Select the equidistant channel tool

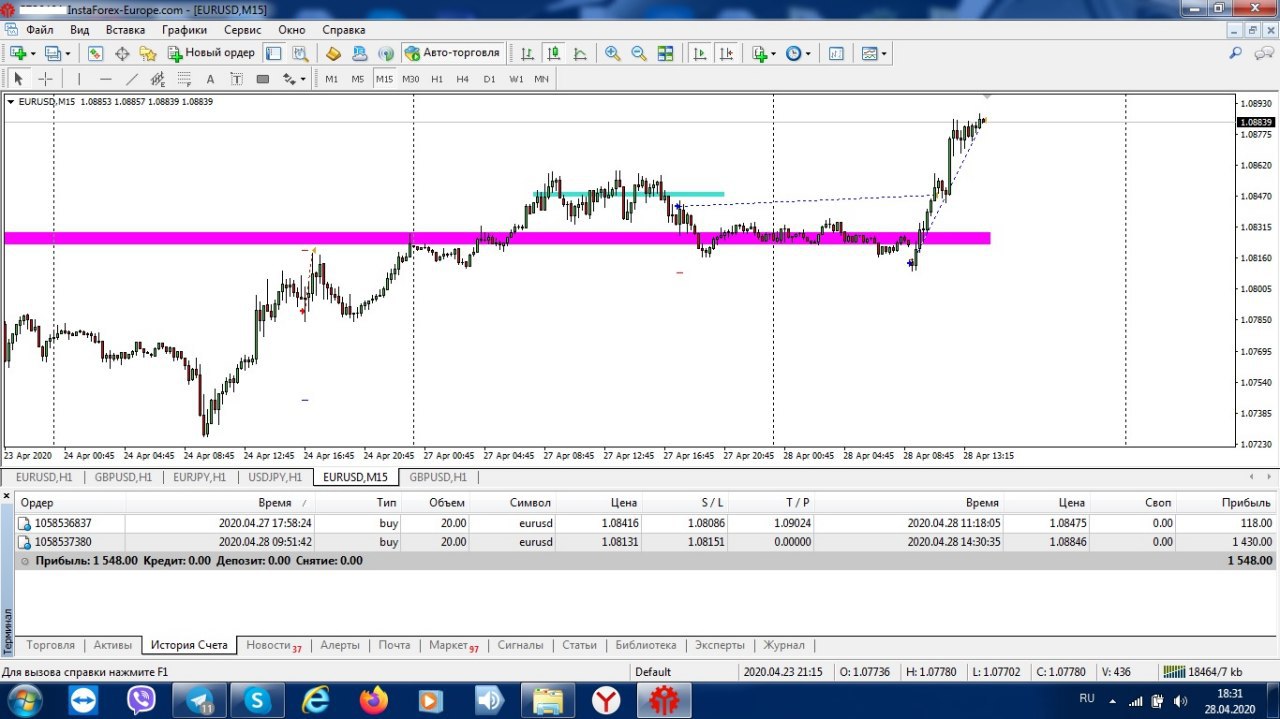[x=157, y=79]
